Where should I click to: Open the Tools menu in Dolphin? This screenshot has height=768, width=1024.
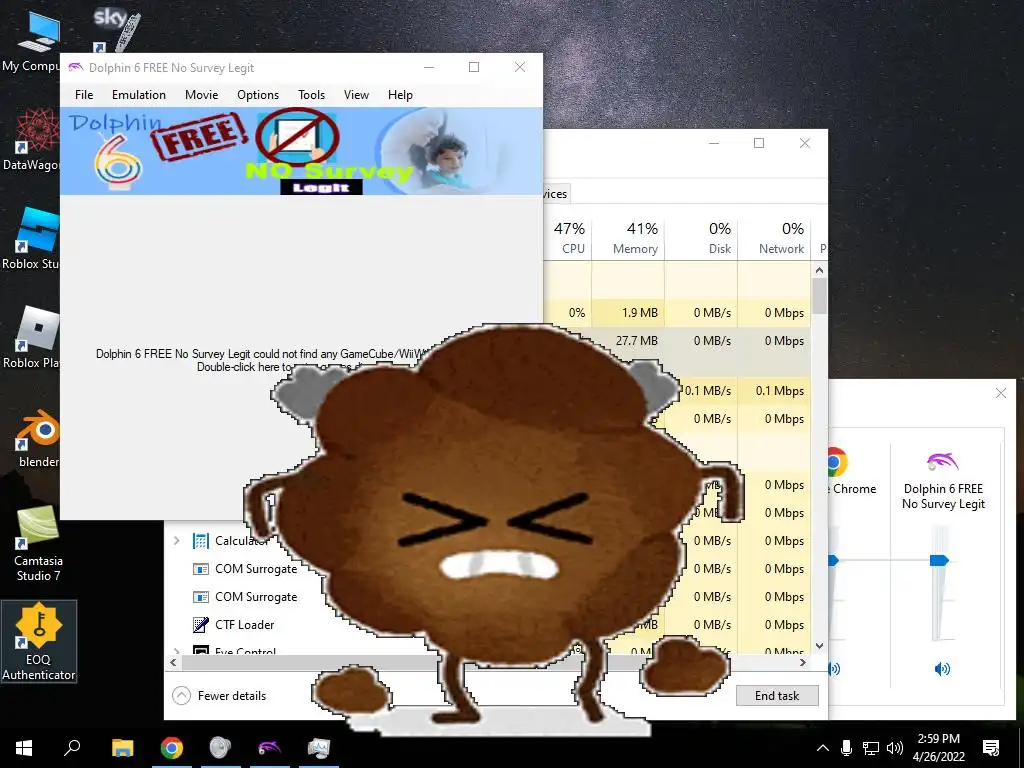point(312,95)
